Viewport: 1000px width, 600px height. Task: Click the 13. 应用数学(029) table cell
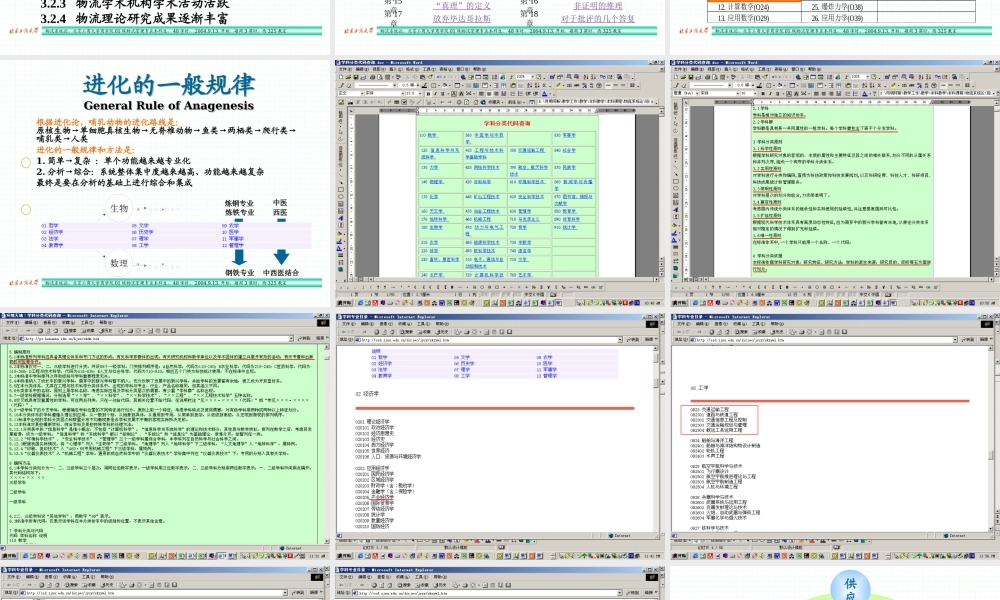point(754,18)
